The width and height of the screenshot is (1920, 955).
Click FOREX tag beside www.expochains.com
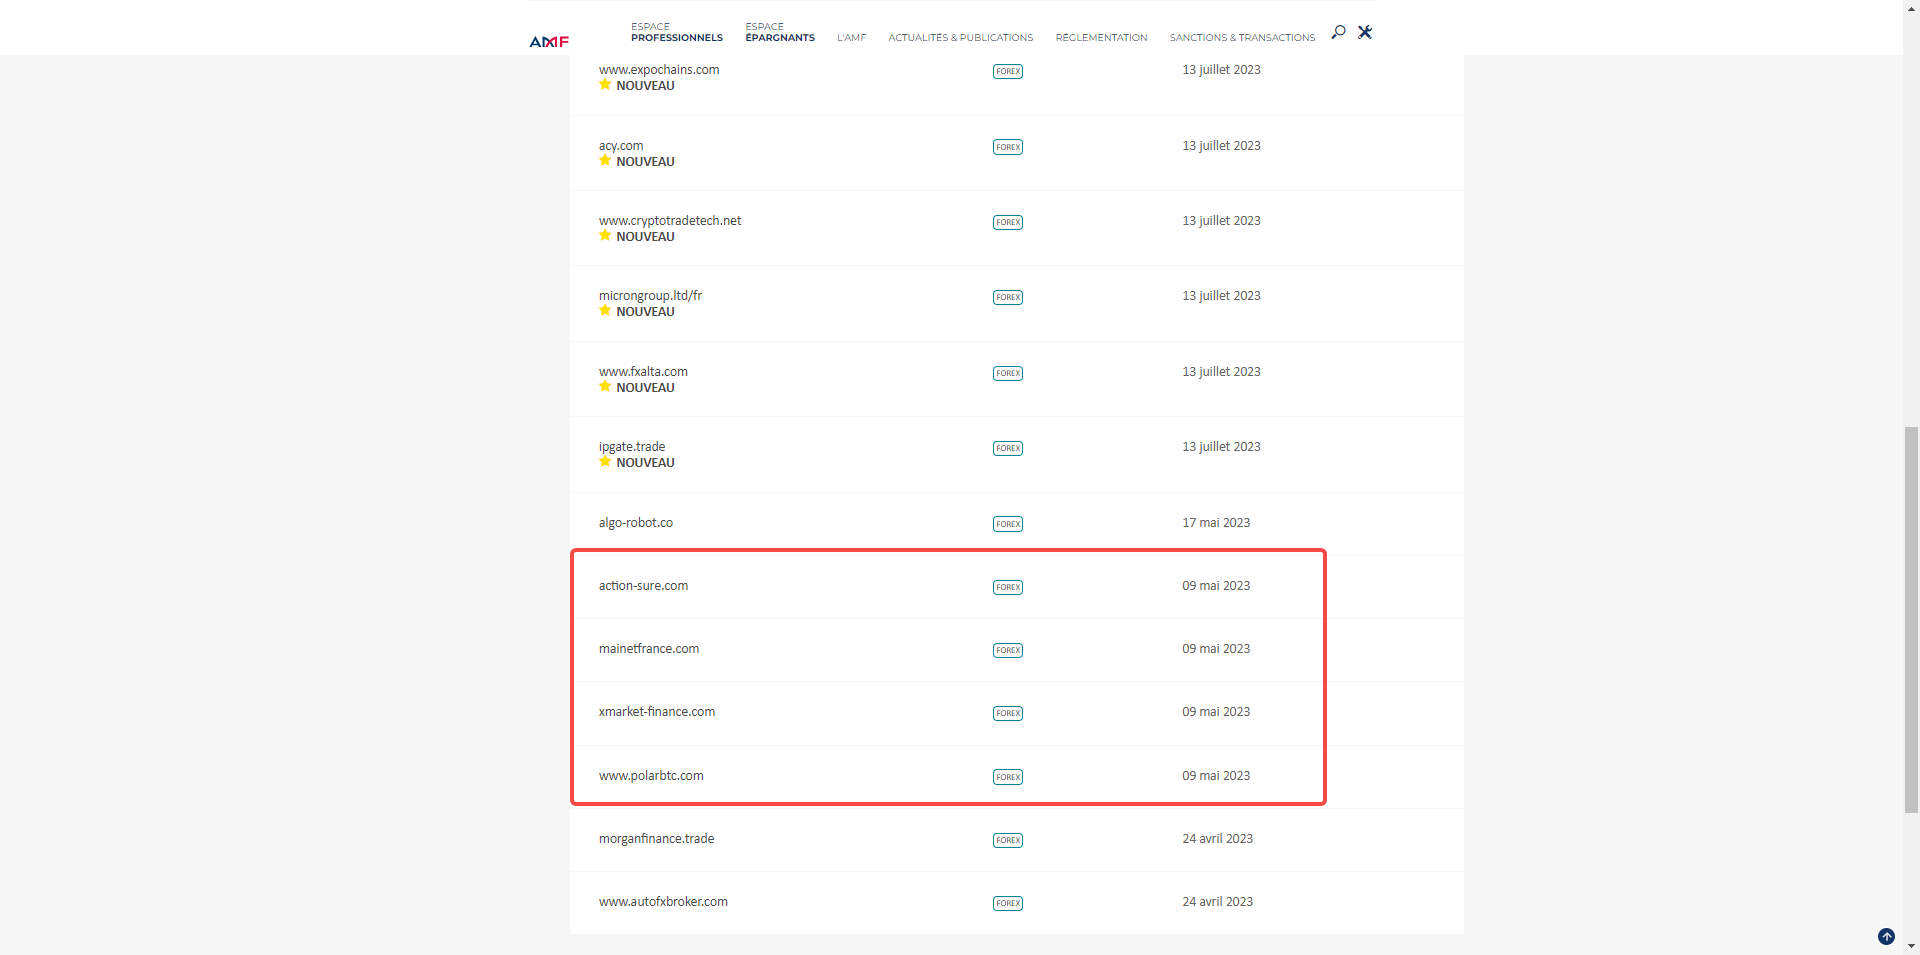(x=1007, y=71)
